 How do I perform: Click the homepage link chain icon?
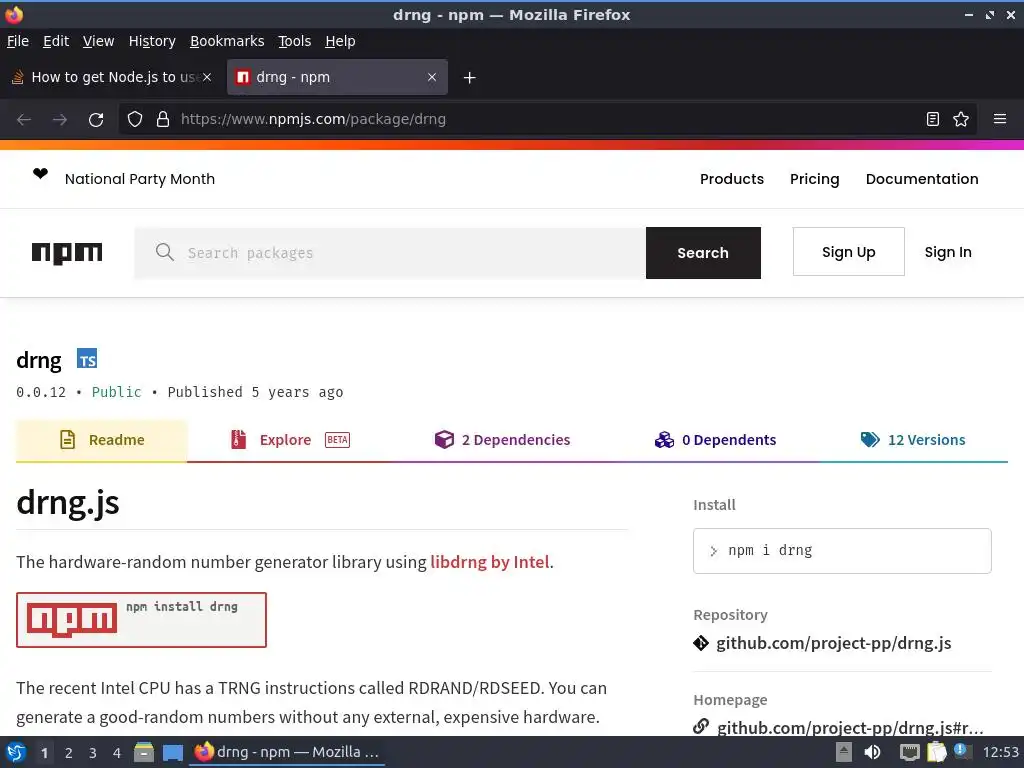701,726
